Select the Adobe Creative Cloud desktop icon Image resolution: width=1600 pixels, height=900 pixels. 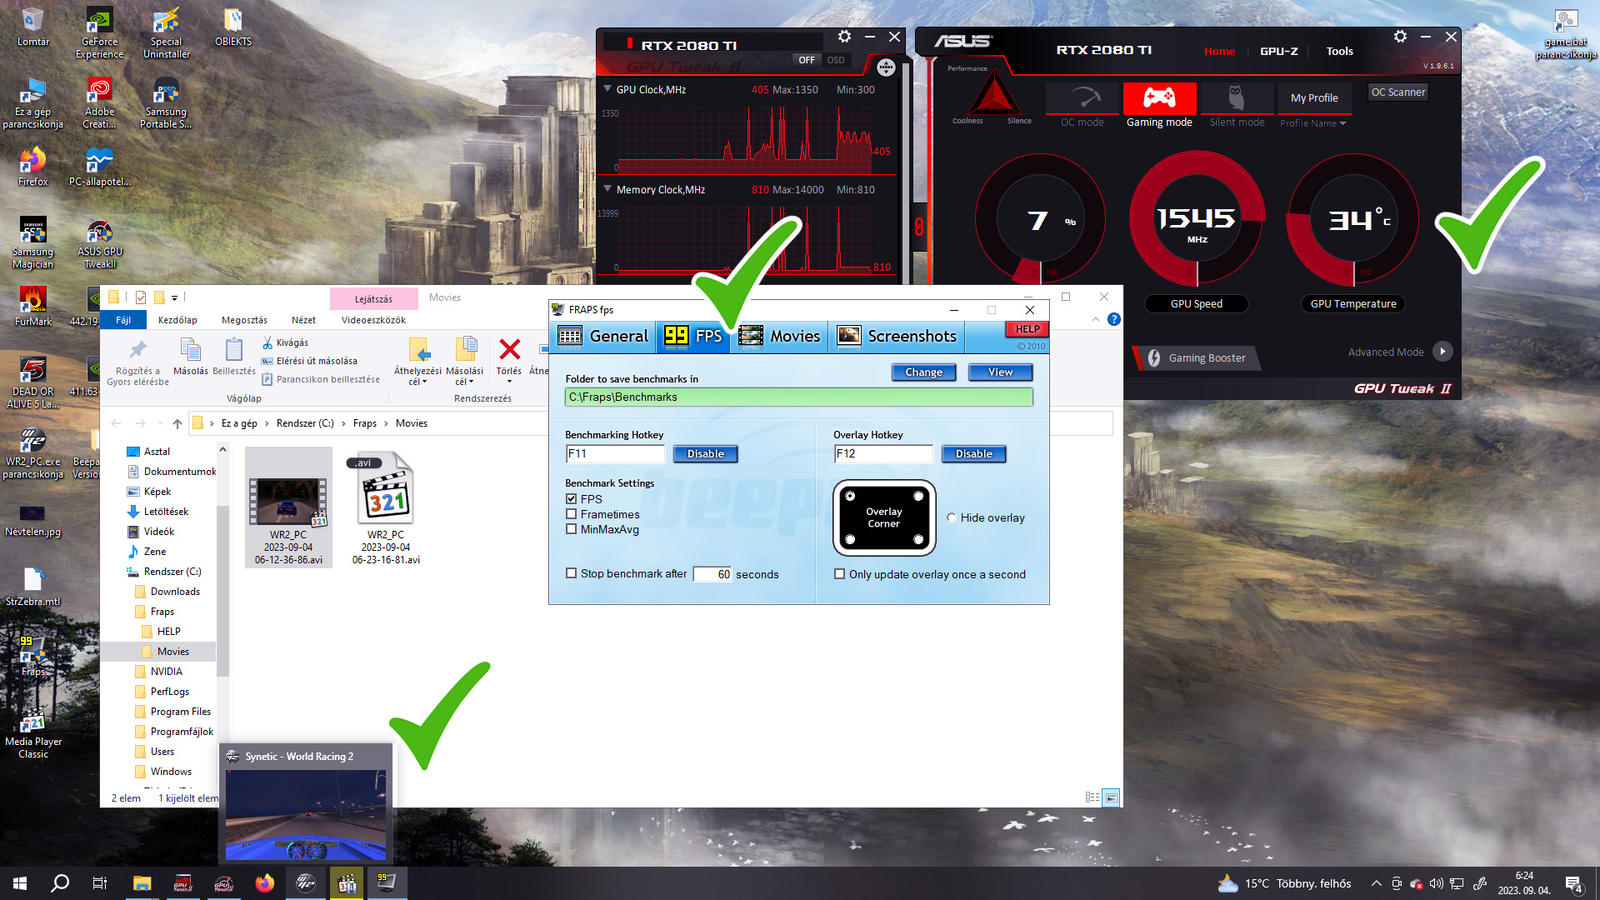tap(100, 105)
